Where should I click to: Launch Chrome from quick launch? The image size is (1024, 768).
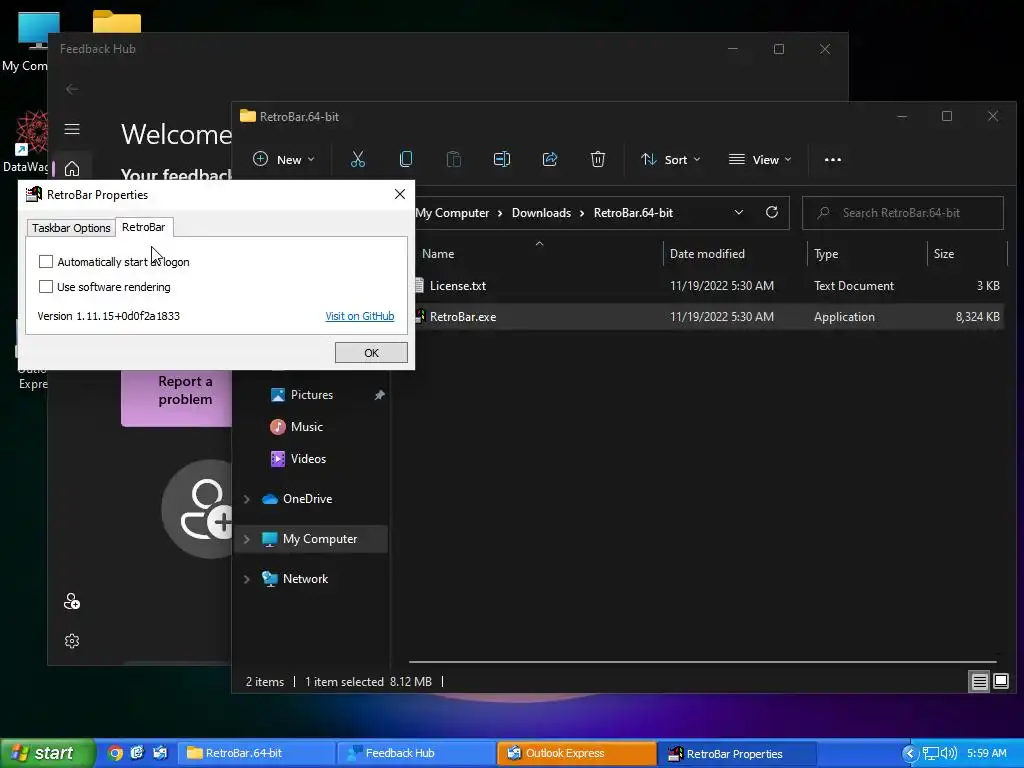[x=115, y=753]
